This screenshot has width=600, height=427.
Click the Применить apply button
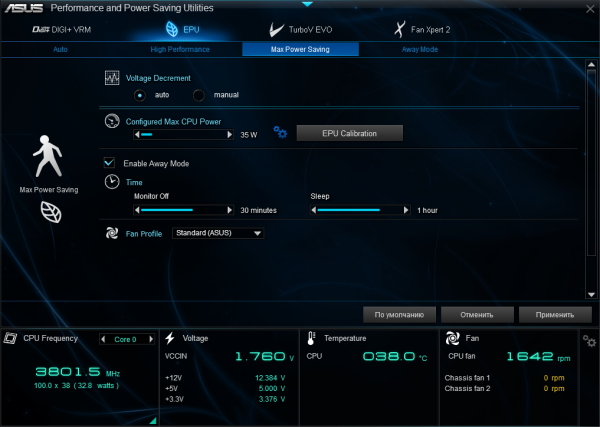(x=555, y=315)
